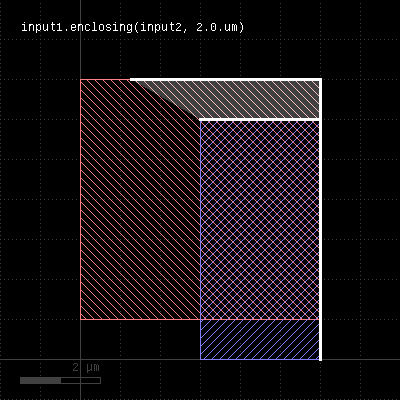Click white edge along top of blue rectangle
The width and height of the screenshot is (400, 400).
click(x=260, y=119)
